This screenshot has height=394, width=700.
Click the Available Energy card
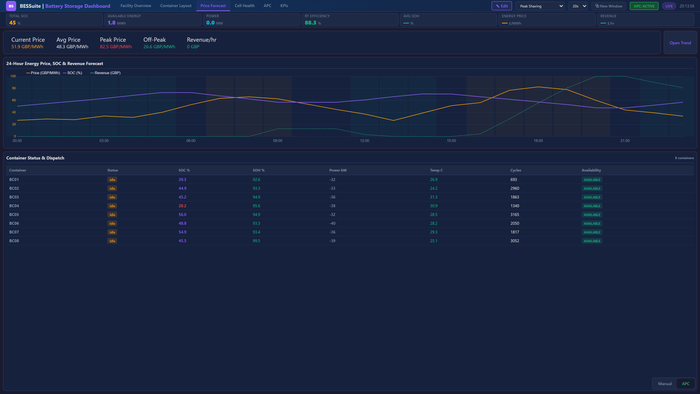[x=153, y=20]
